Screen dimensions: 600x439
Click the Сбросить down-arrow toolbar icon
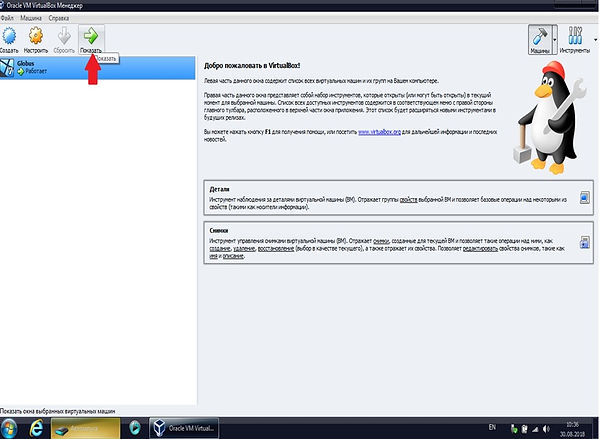click(x=64, y=36)
